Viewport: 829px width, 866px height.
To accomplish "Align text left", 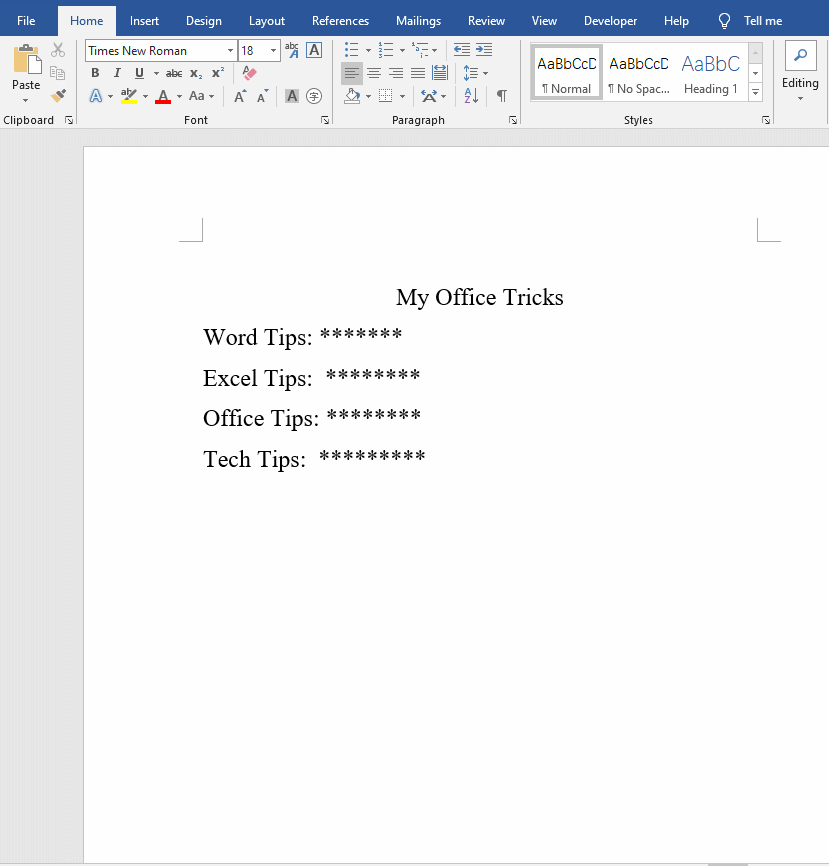I will [351, 73].
